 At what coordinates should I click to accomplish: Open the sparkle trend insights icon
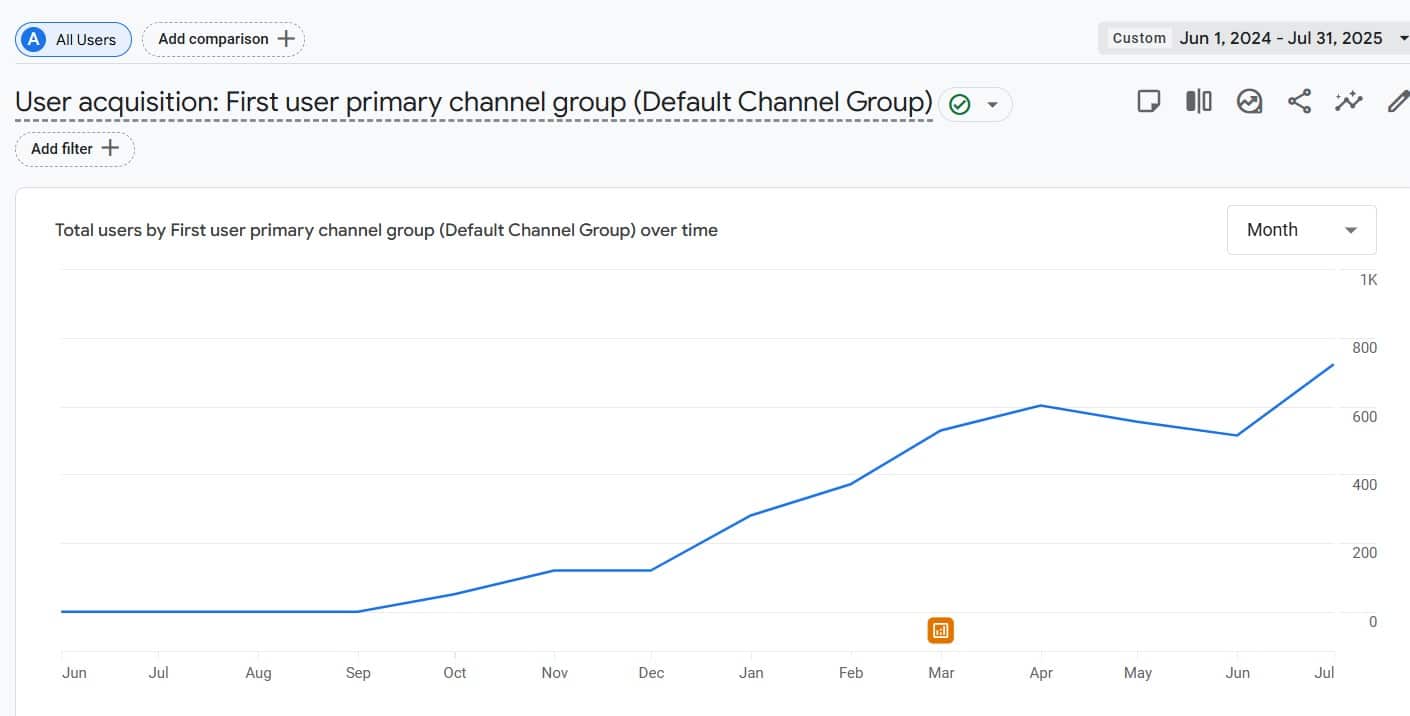(1349, 101)
